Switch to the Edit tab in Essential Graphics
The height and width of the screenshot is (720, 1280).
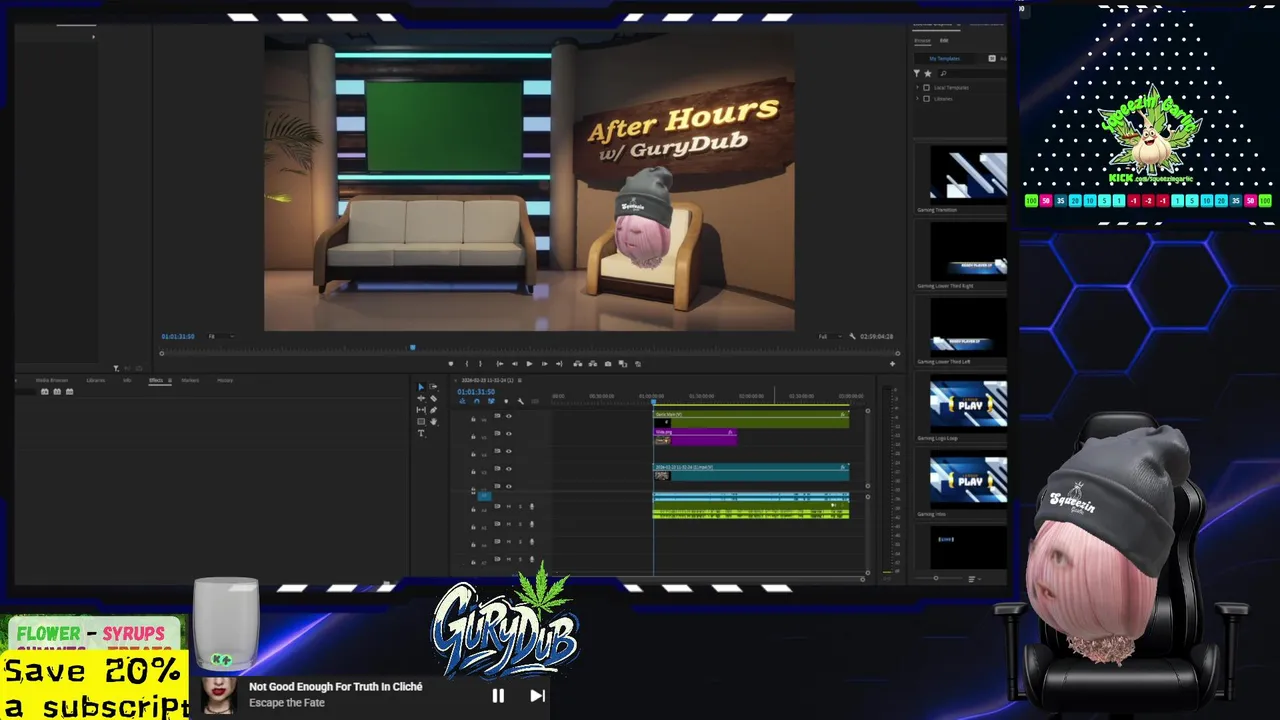point(944,40)
